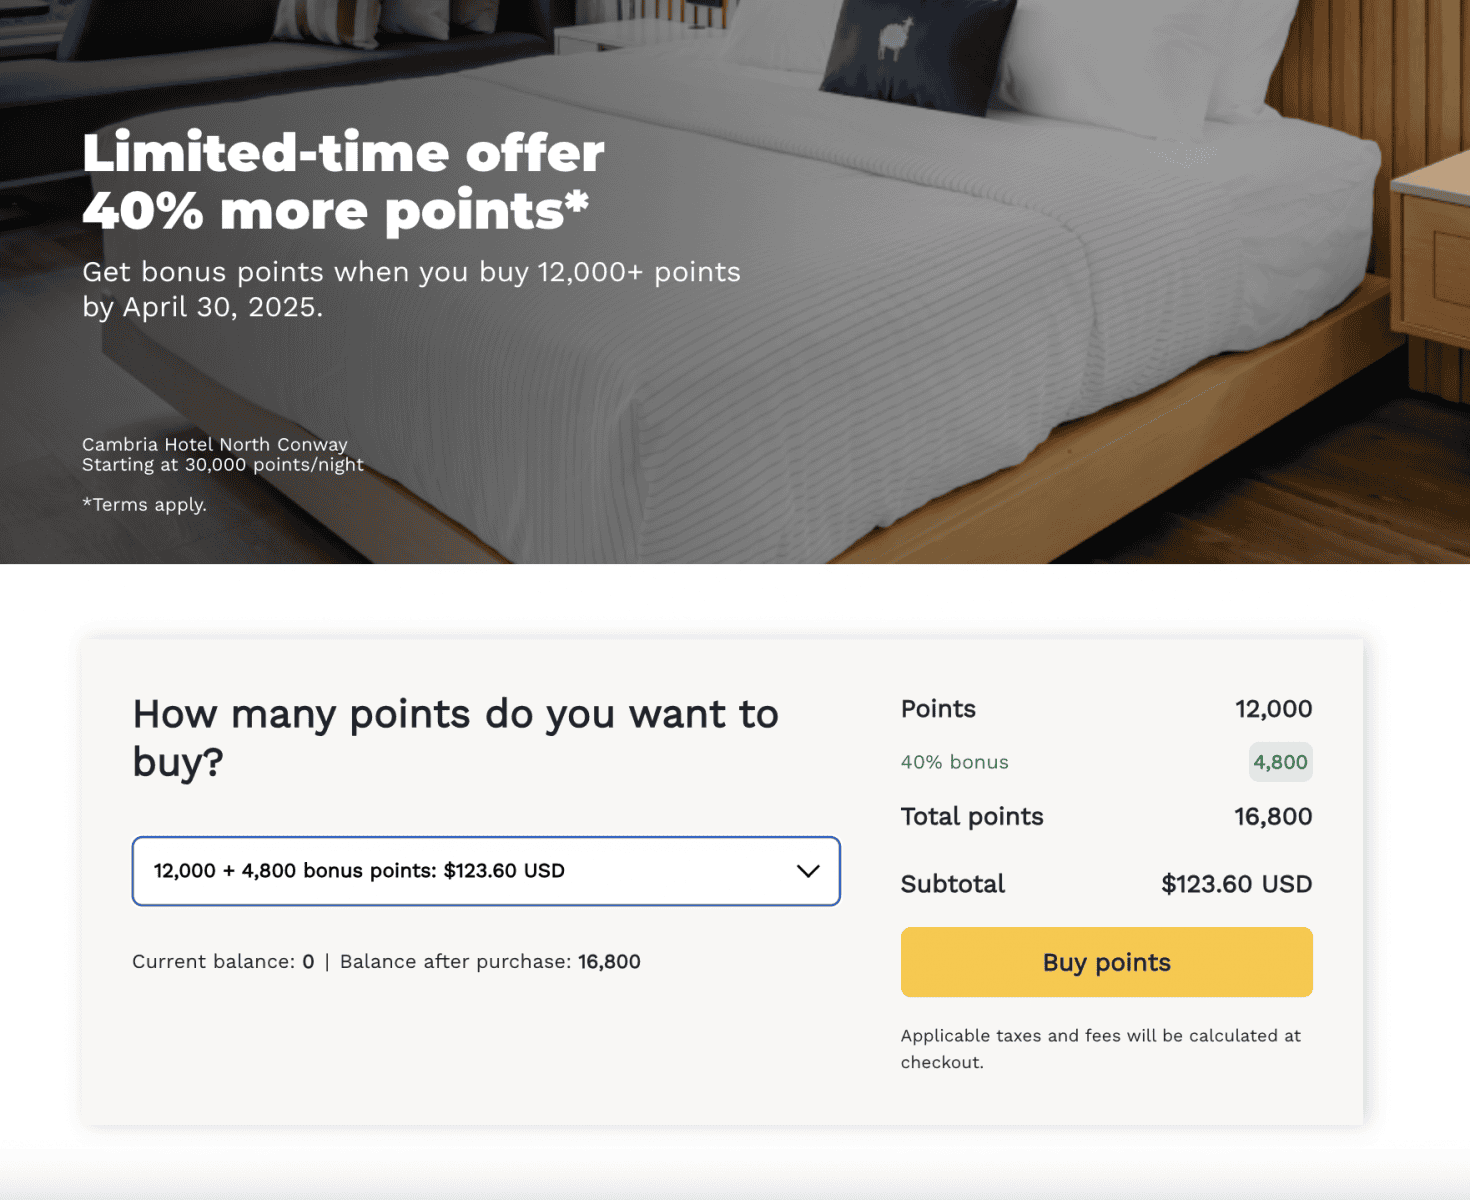
Task: Click the yellow Buy points button
Action: tap(1106, 962)
